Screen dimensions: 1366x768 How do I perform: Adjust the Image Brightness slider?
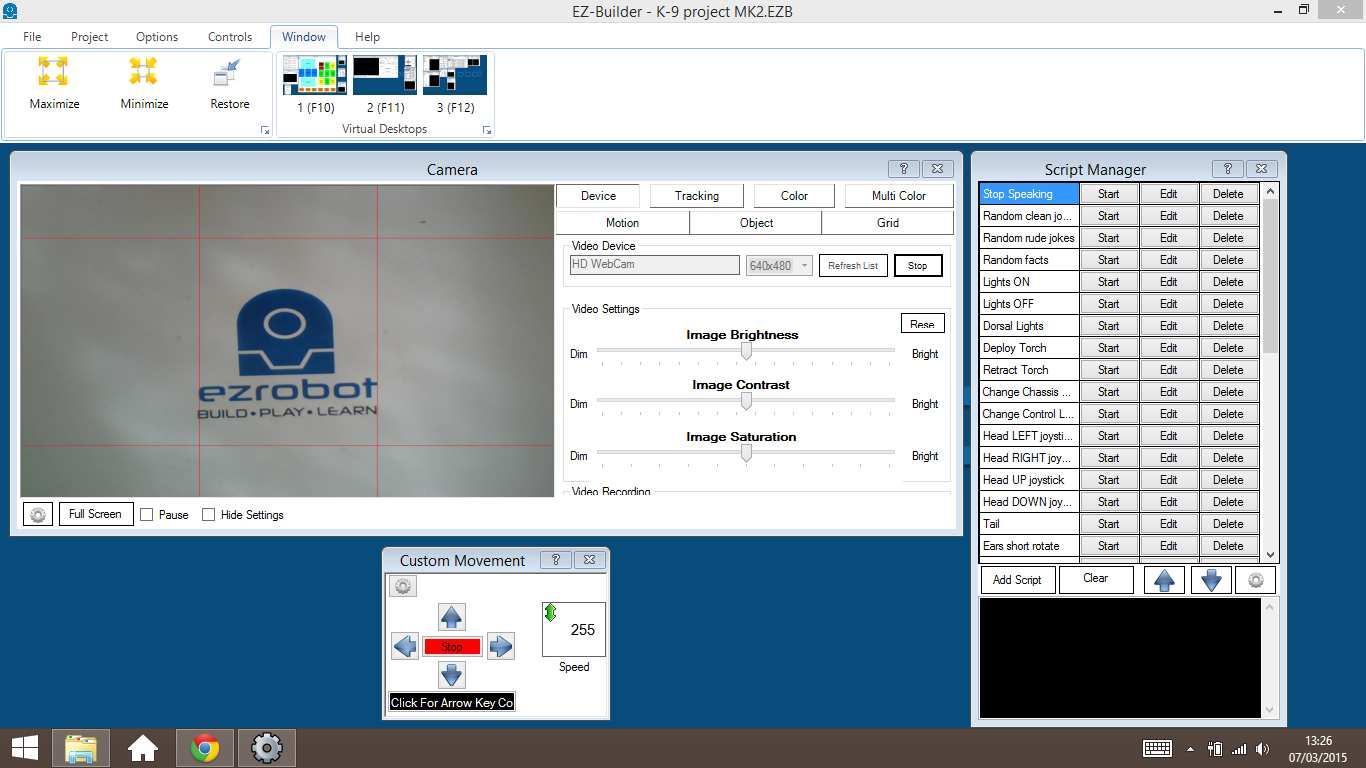pyautogui.click(x=745, y=351)
